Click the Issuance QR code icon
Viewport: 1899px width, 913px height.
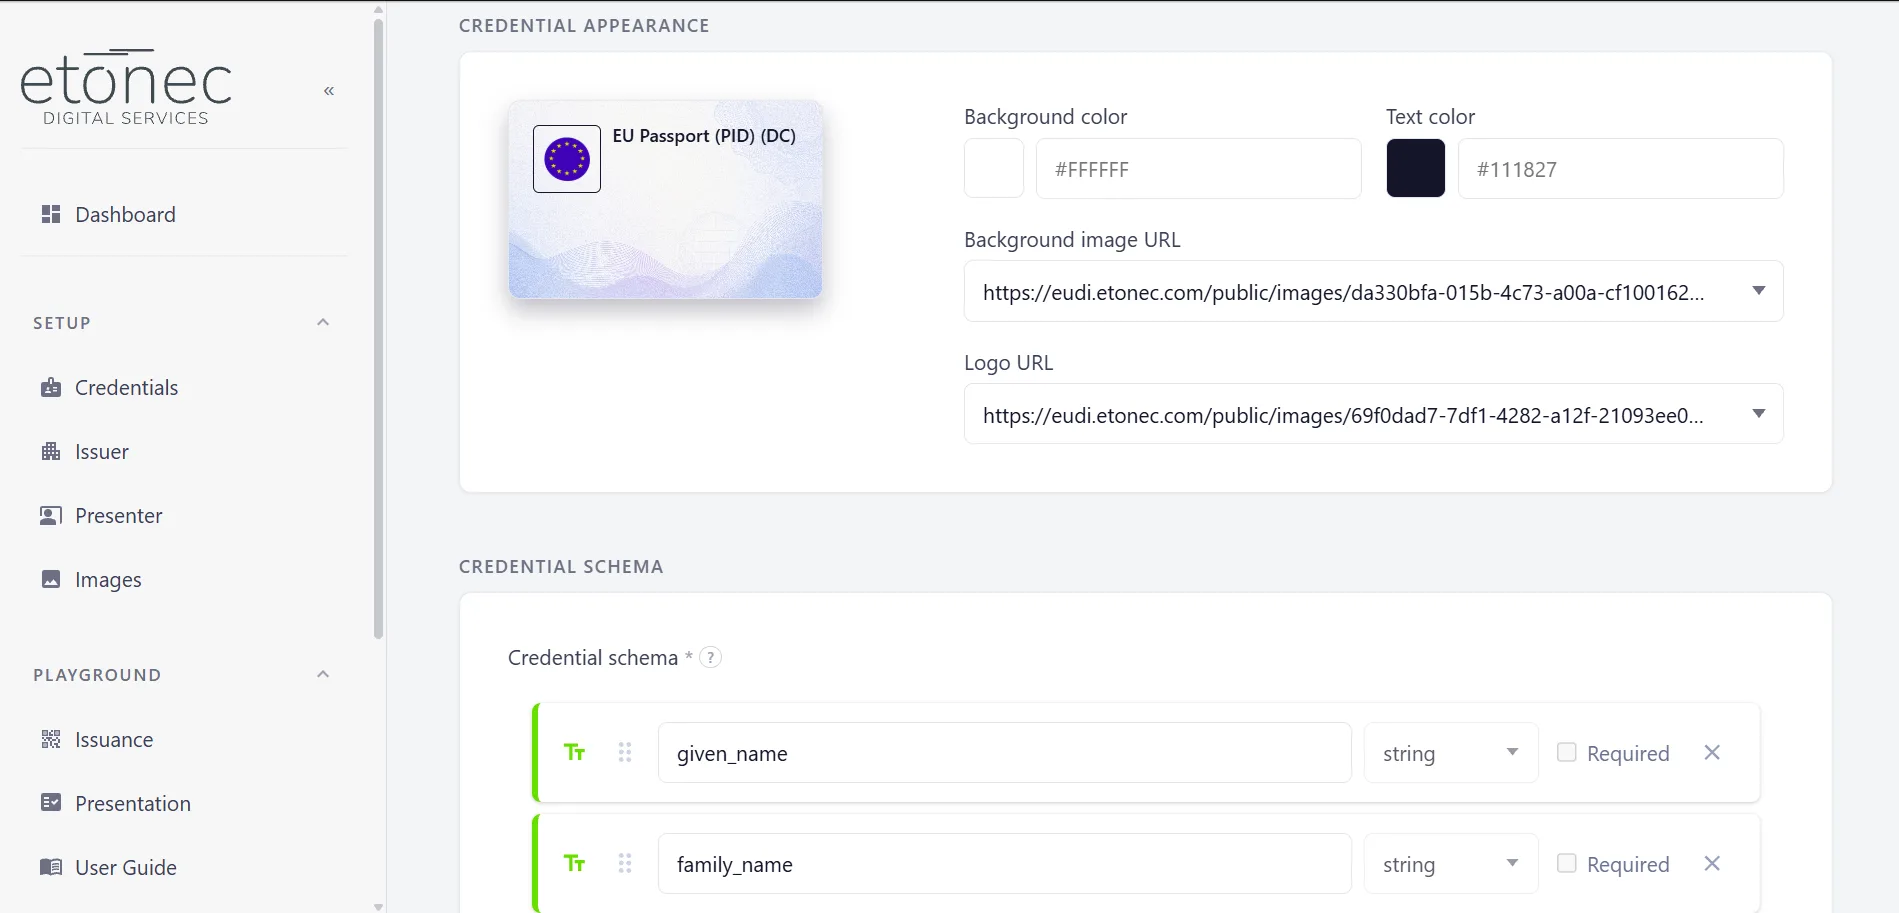pyautogui.click(x=51, y=739)
